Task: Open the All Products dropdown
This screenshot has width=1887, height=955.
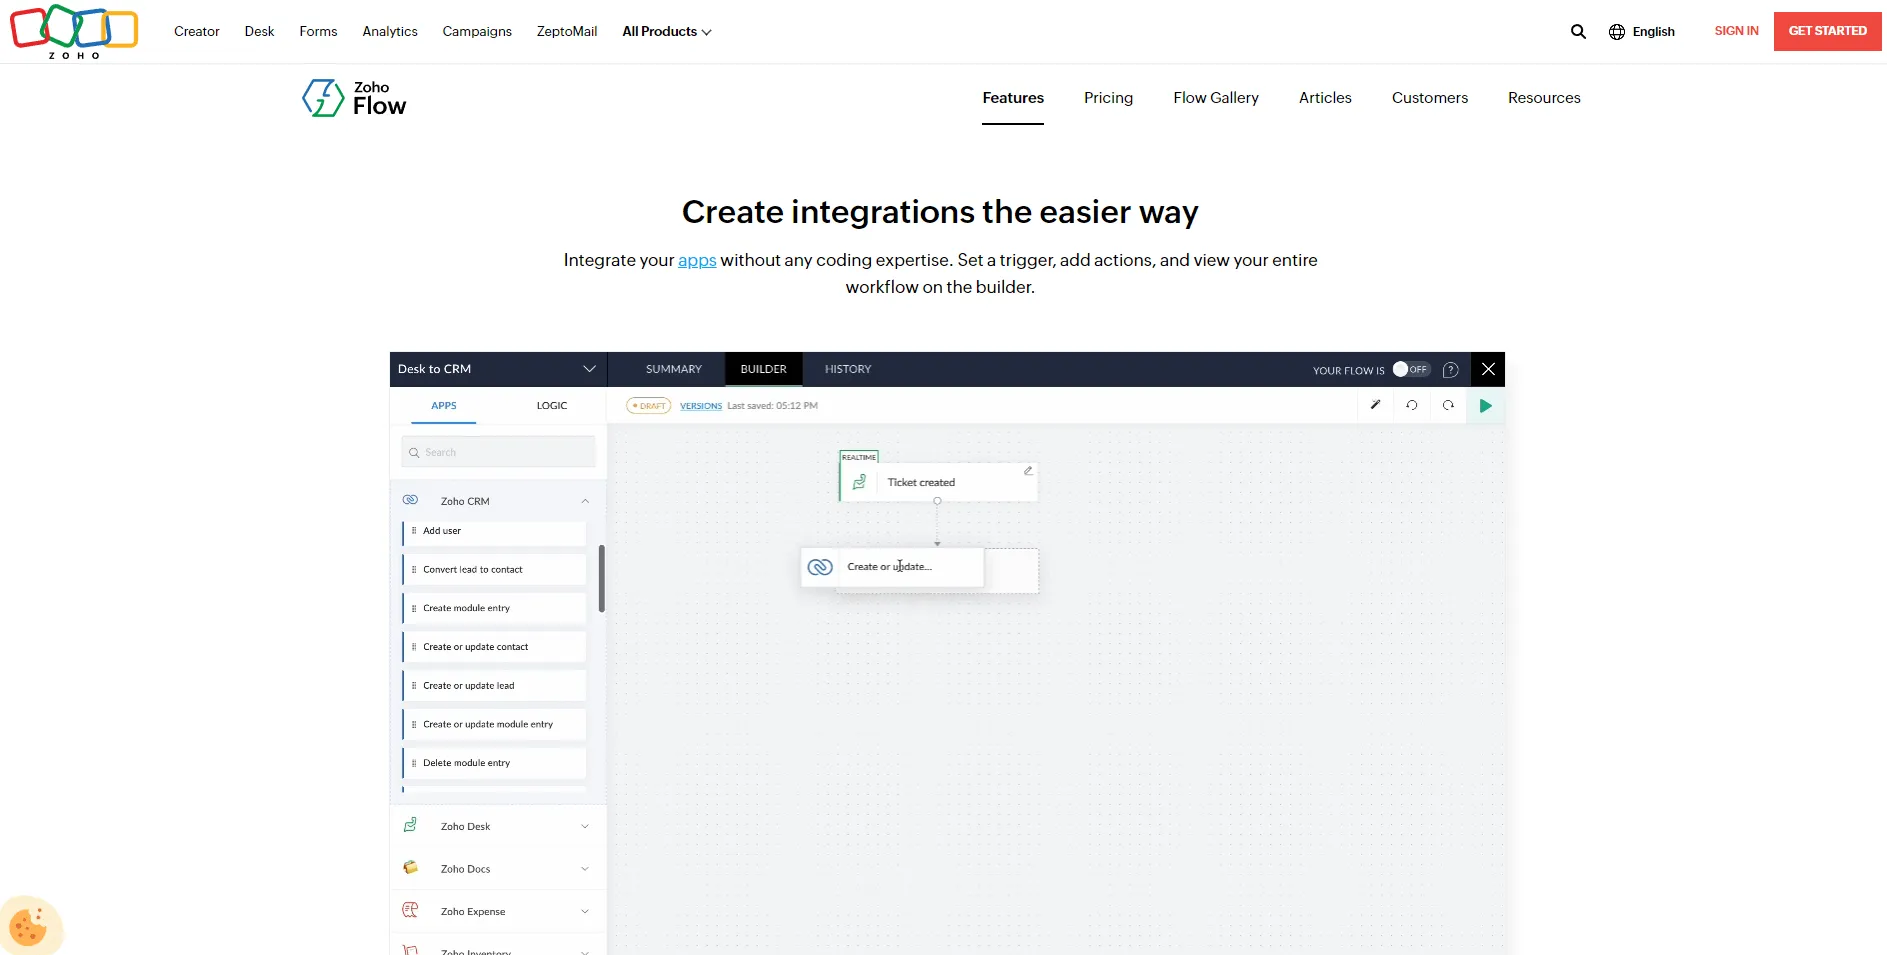Action: tap(666, 32)
